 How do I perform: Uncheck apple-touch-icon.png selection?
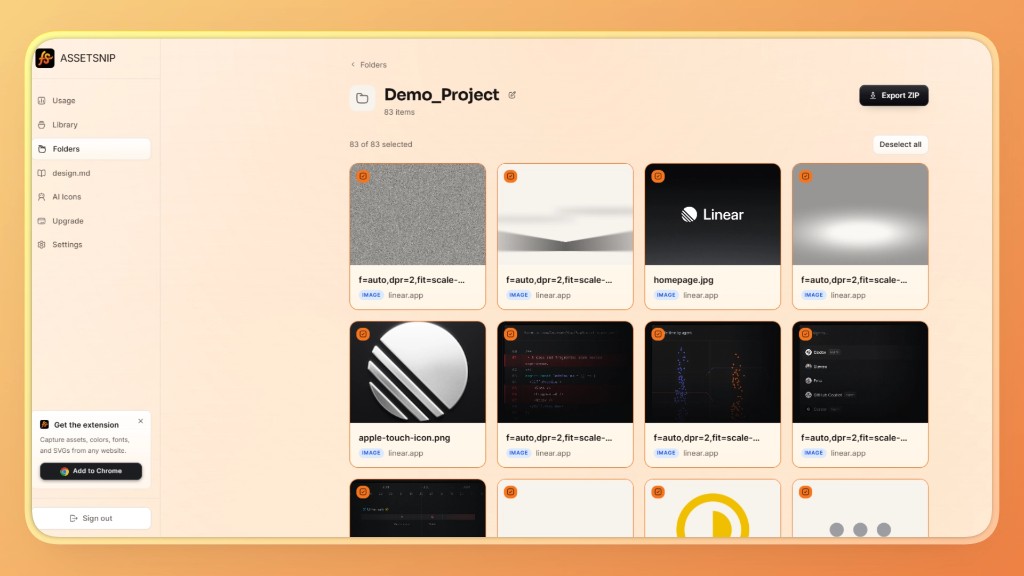click(x=363, y=334)
